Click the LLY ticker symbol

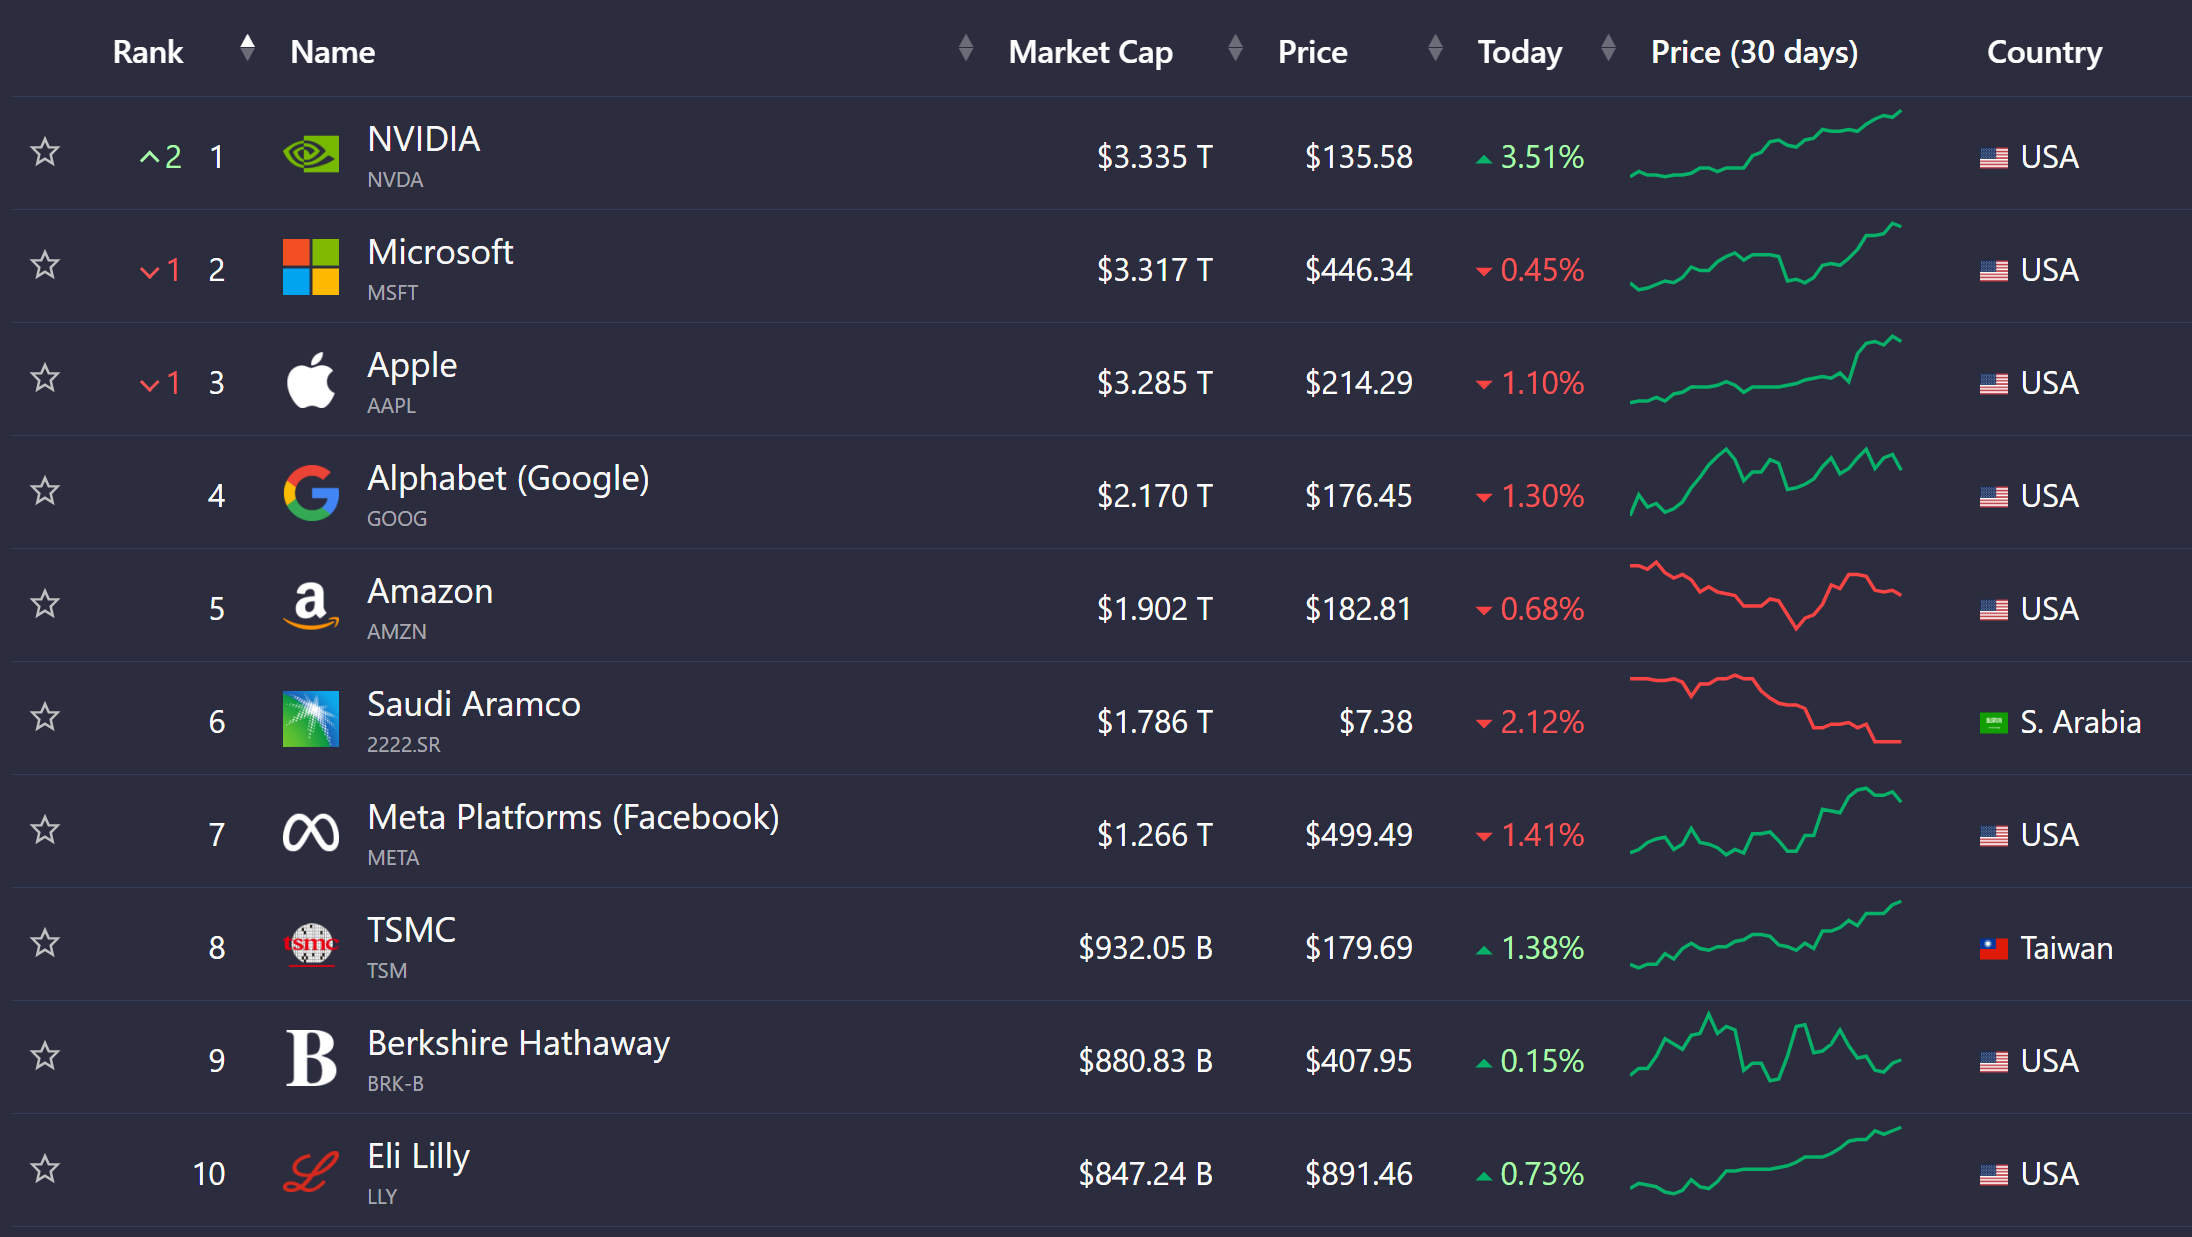click(x=382, y=1197)
